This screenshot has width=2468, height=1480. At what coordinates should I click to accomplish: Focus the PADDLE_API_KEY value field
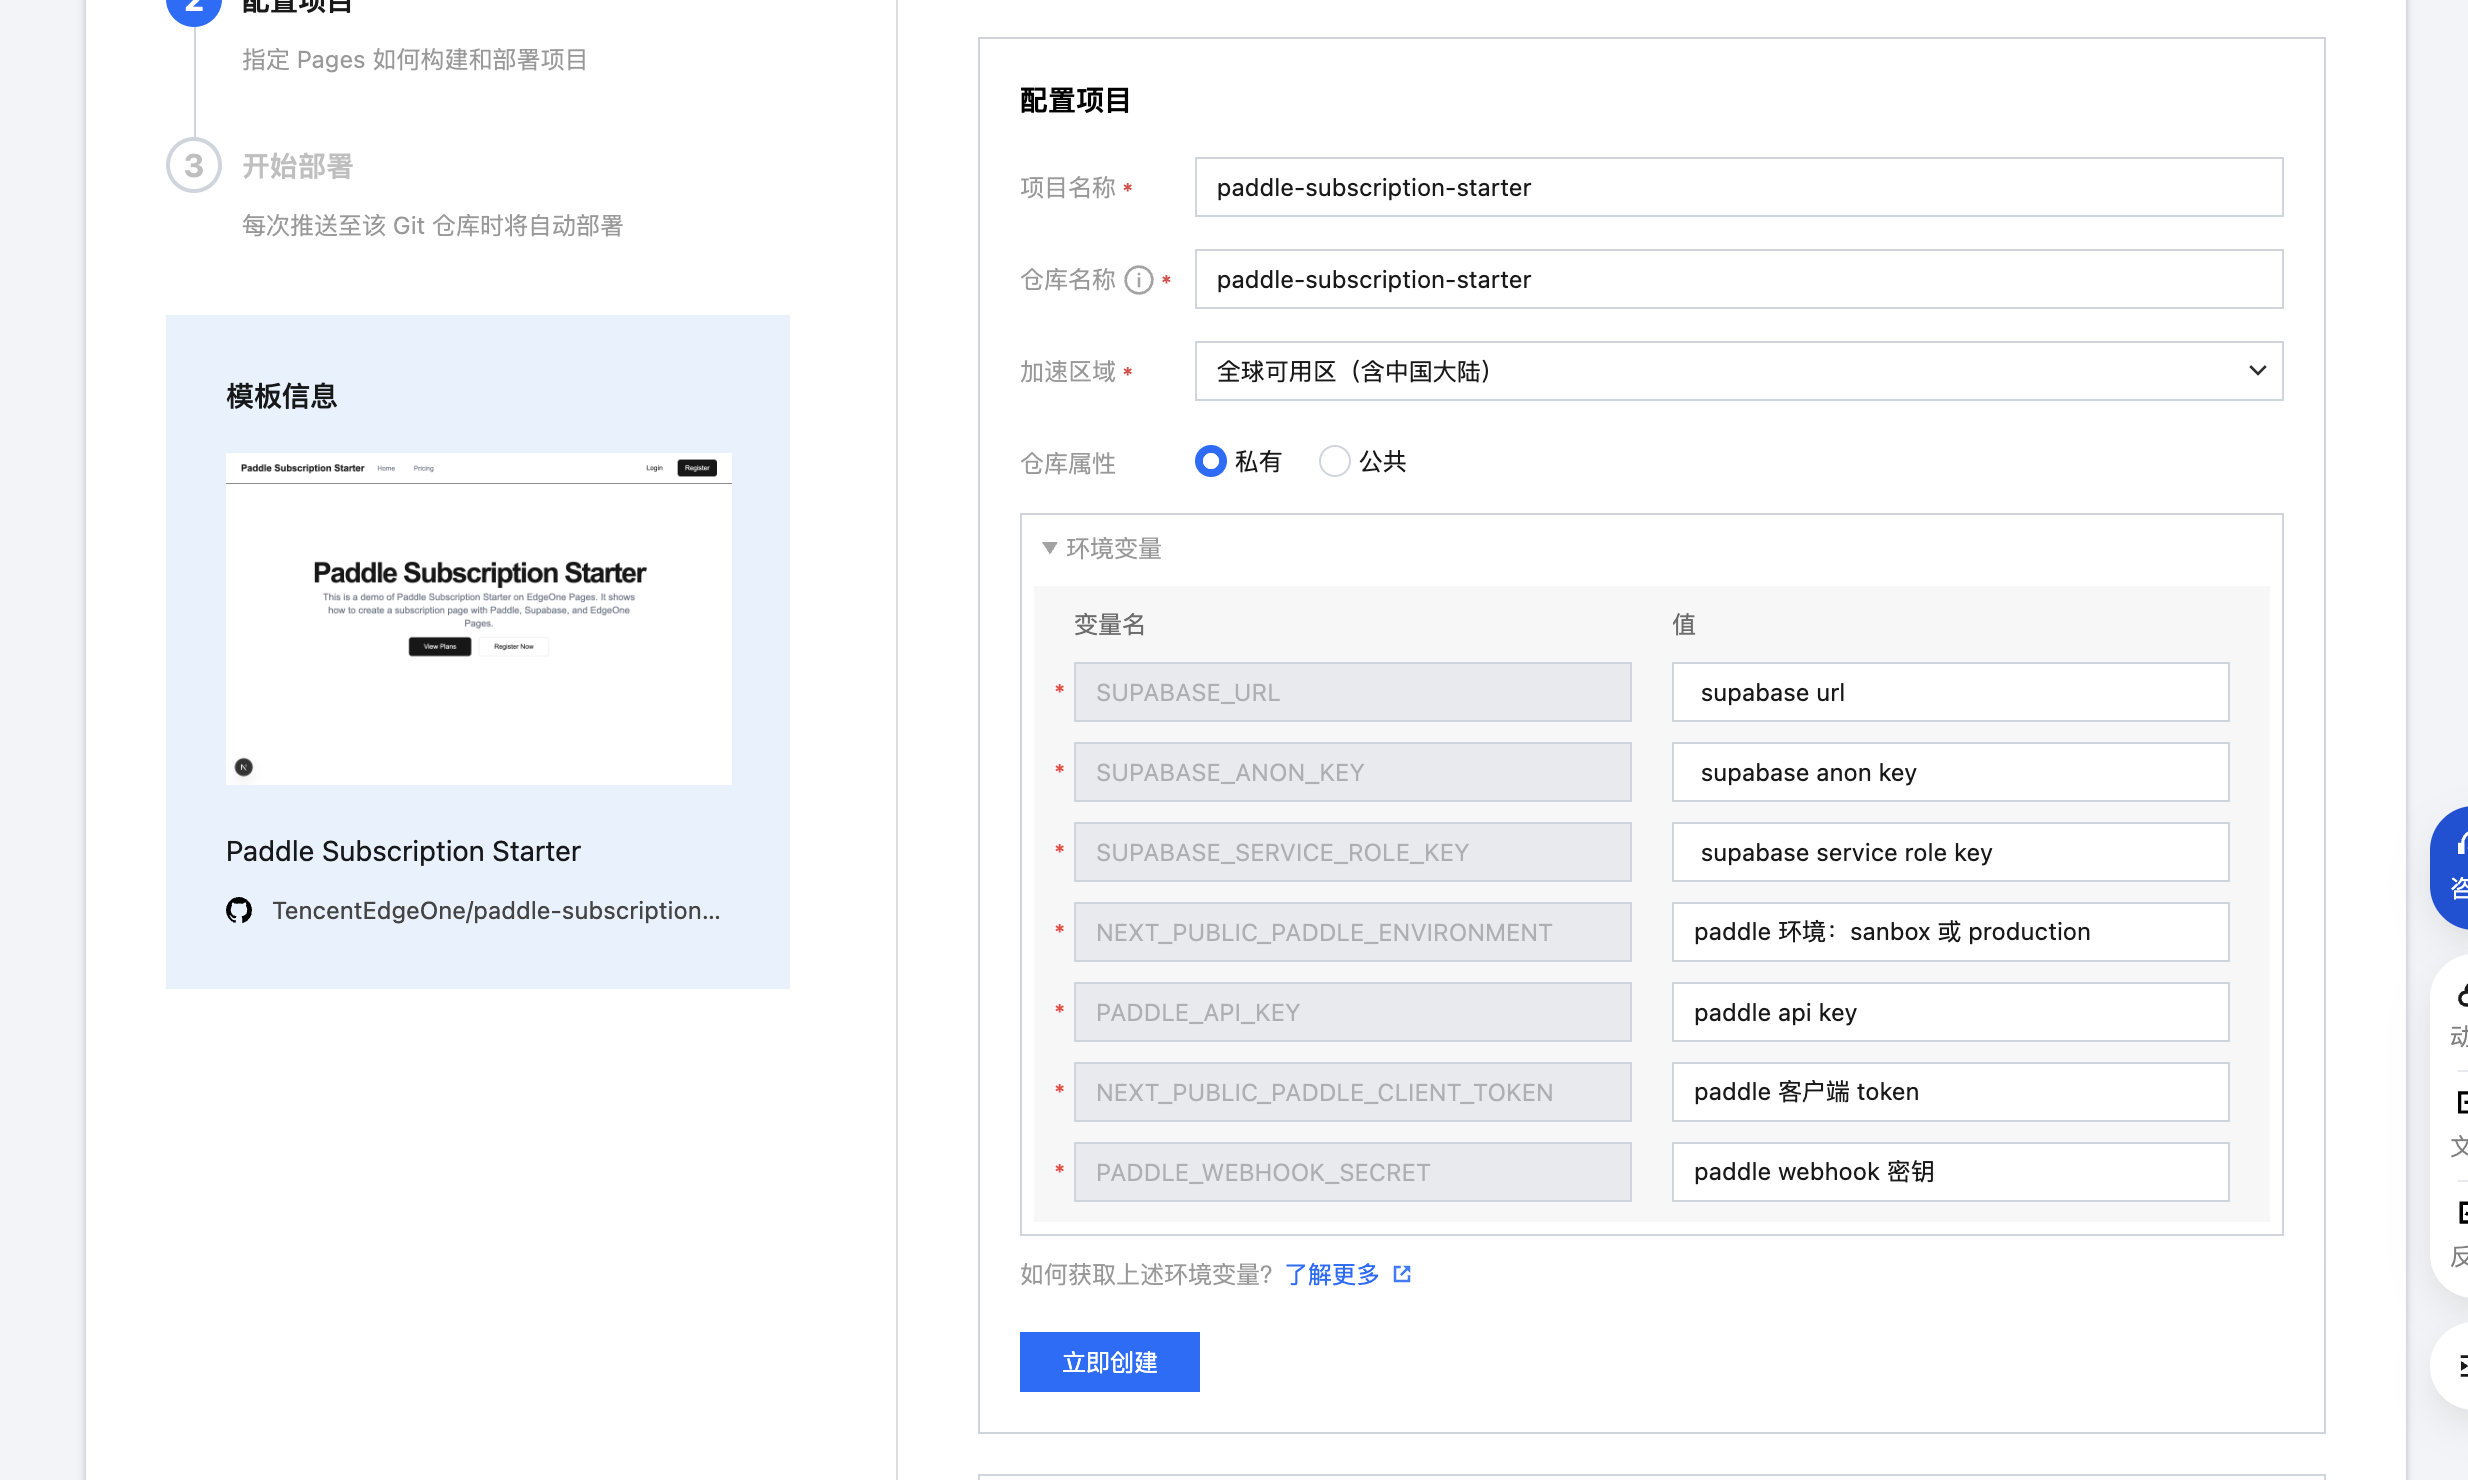pos(1949,1012)
